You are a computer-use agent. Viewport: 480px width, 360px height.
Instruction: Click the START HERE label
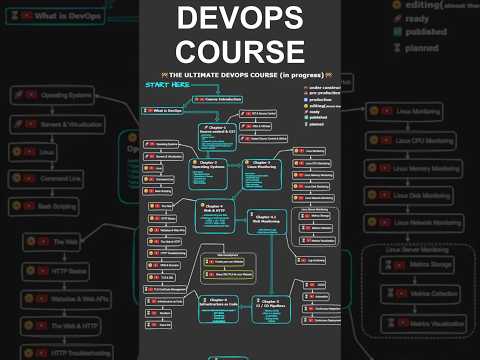(167, 85)
